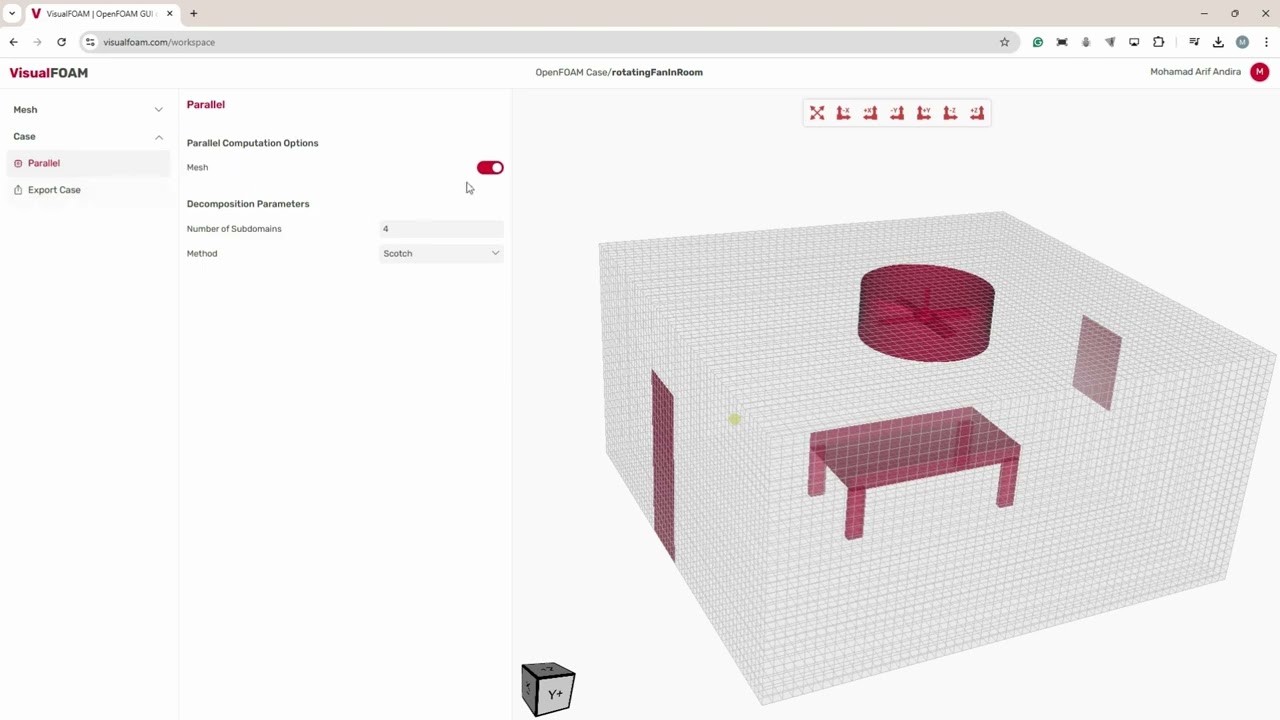Click the site information icon in address bar
The height and width of the screenshot is (720, 1280).
click(90, 42)
